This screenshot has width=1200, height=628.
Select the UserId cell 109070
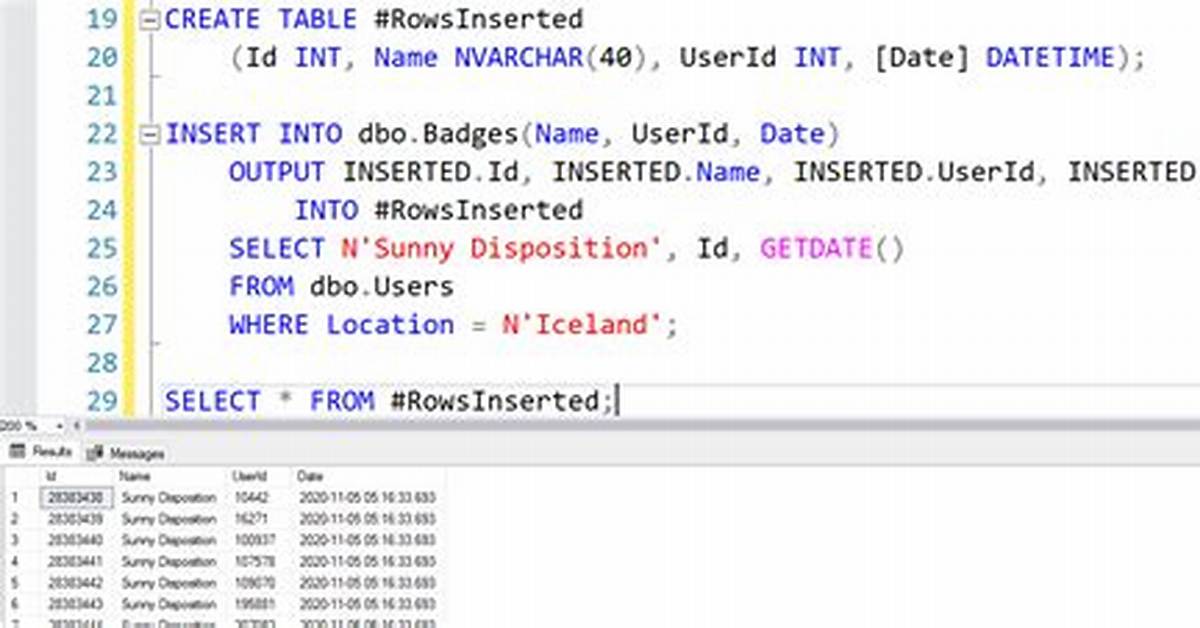(x=259, y=583)
